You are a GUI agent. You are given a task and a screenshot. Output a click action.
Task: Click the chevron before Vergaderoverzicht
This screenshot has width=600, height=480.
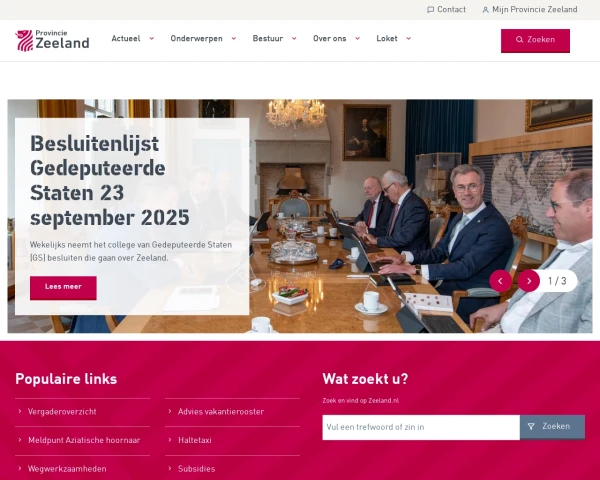click(20, 411)
